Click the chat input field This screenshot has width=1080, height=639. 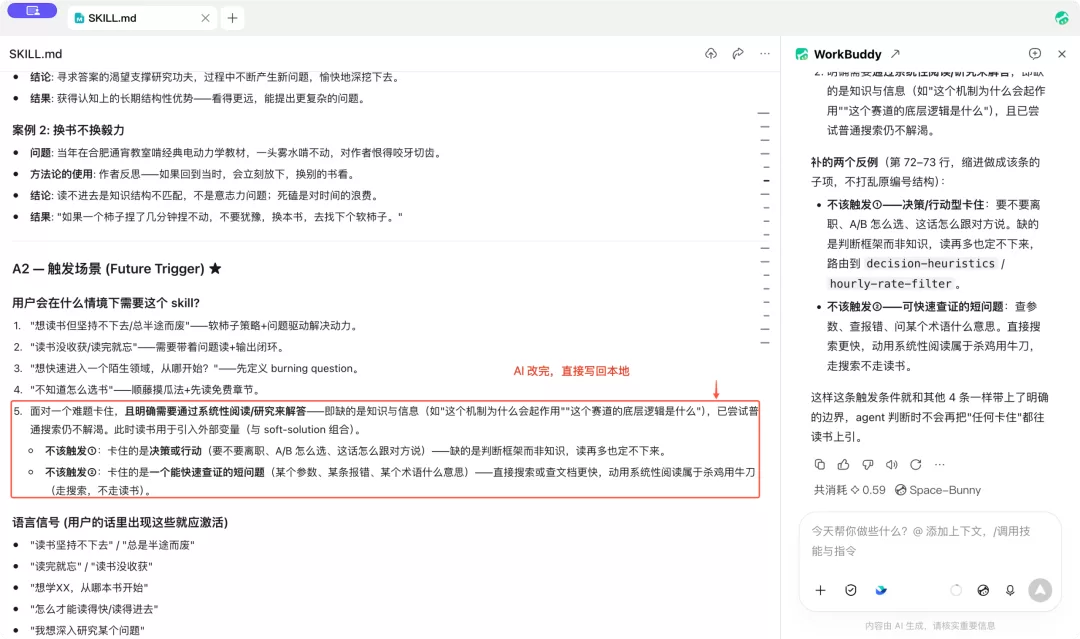click(x=930, y=541)
